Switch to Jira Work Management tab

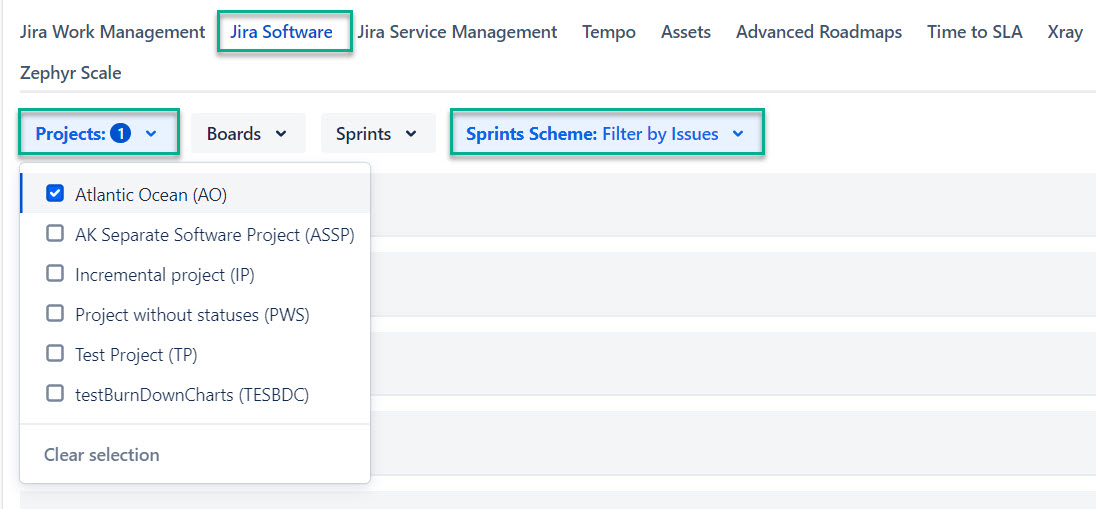pyautogui.click(x=112, y=32)
